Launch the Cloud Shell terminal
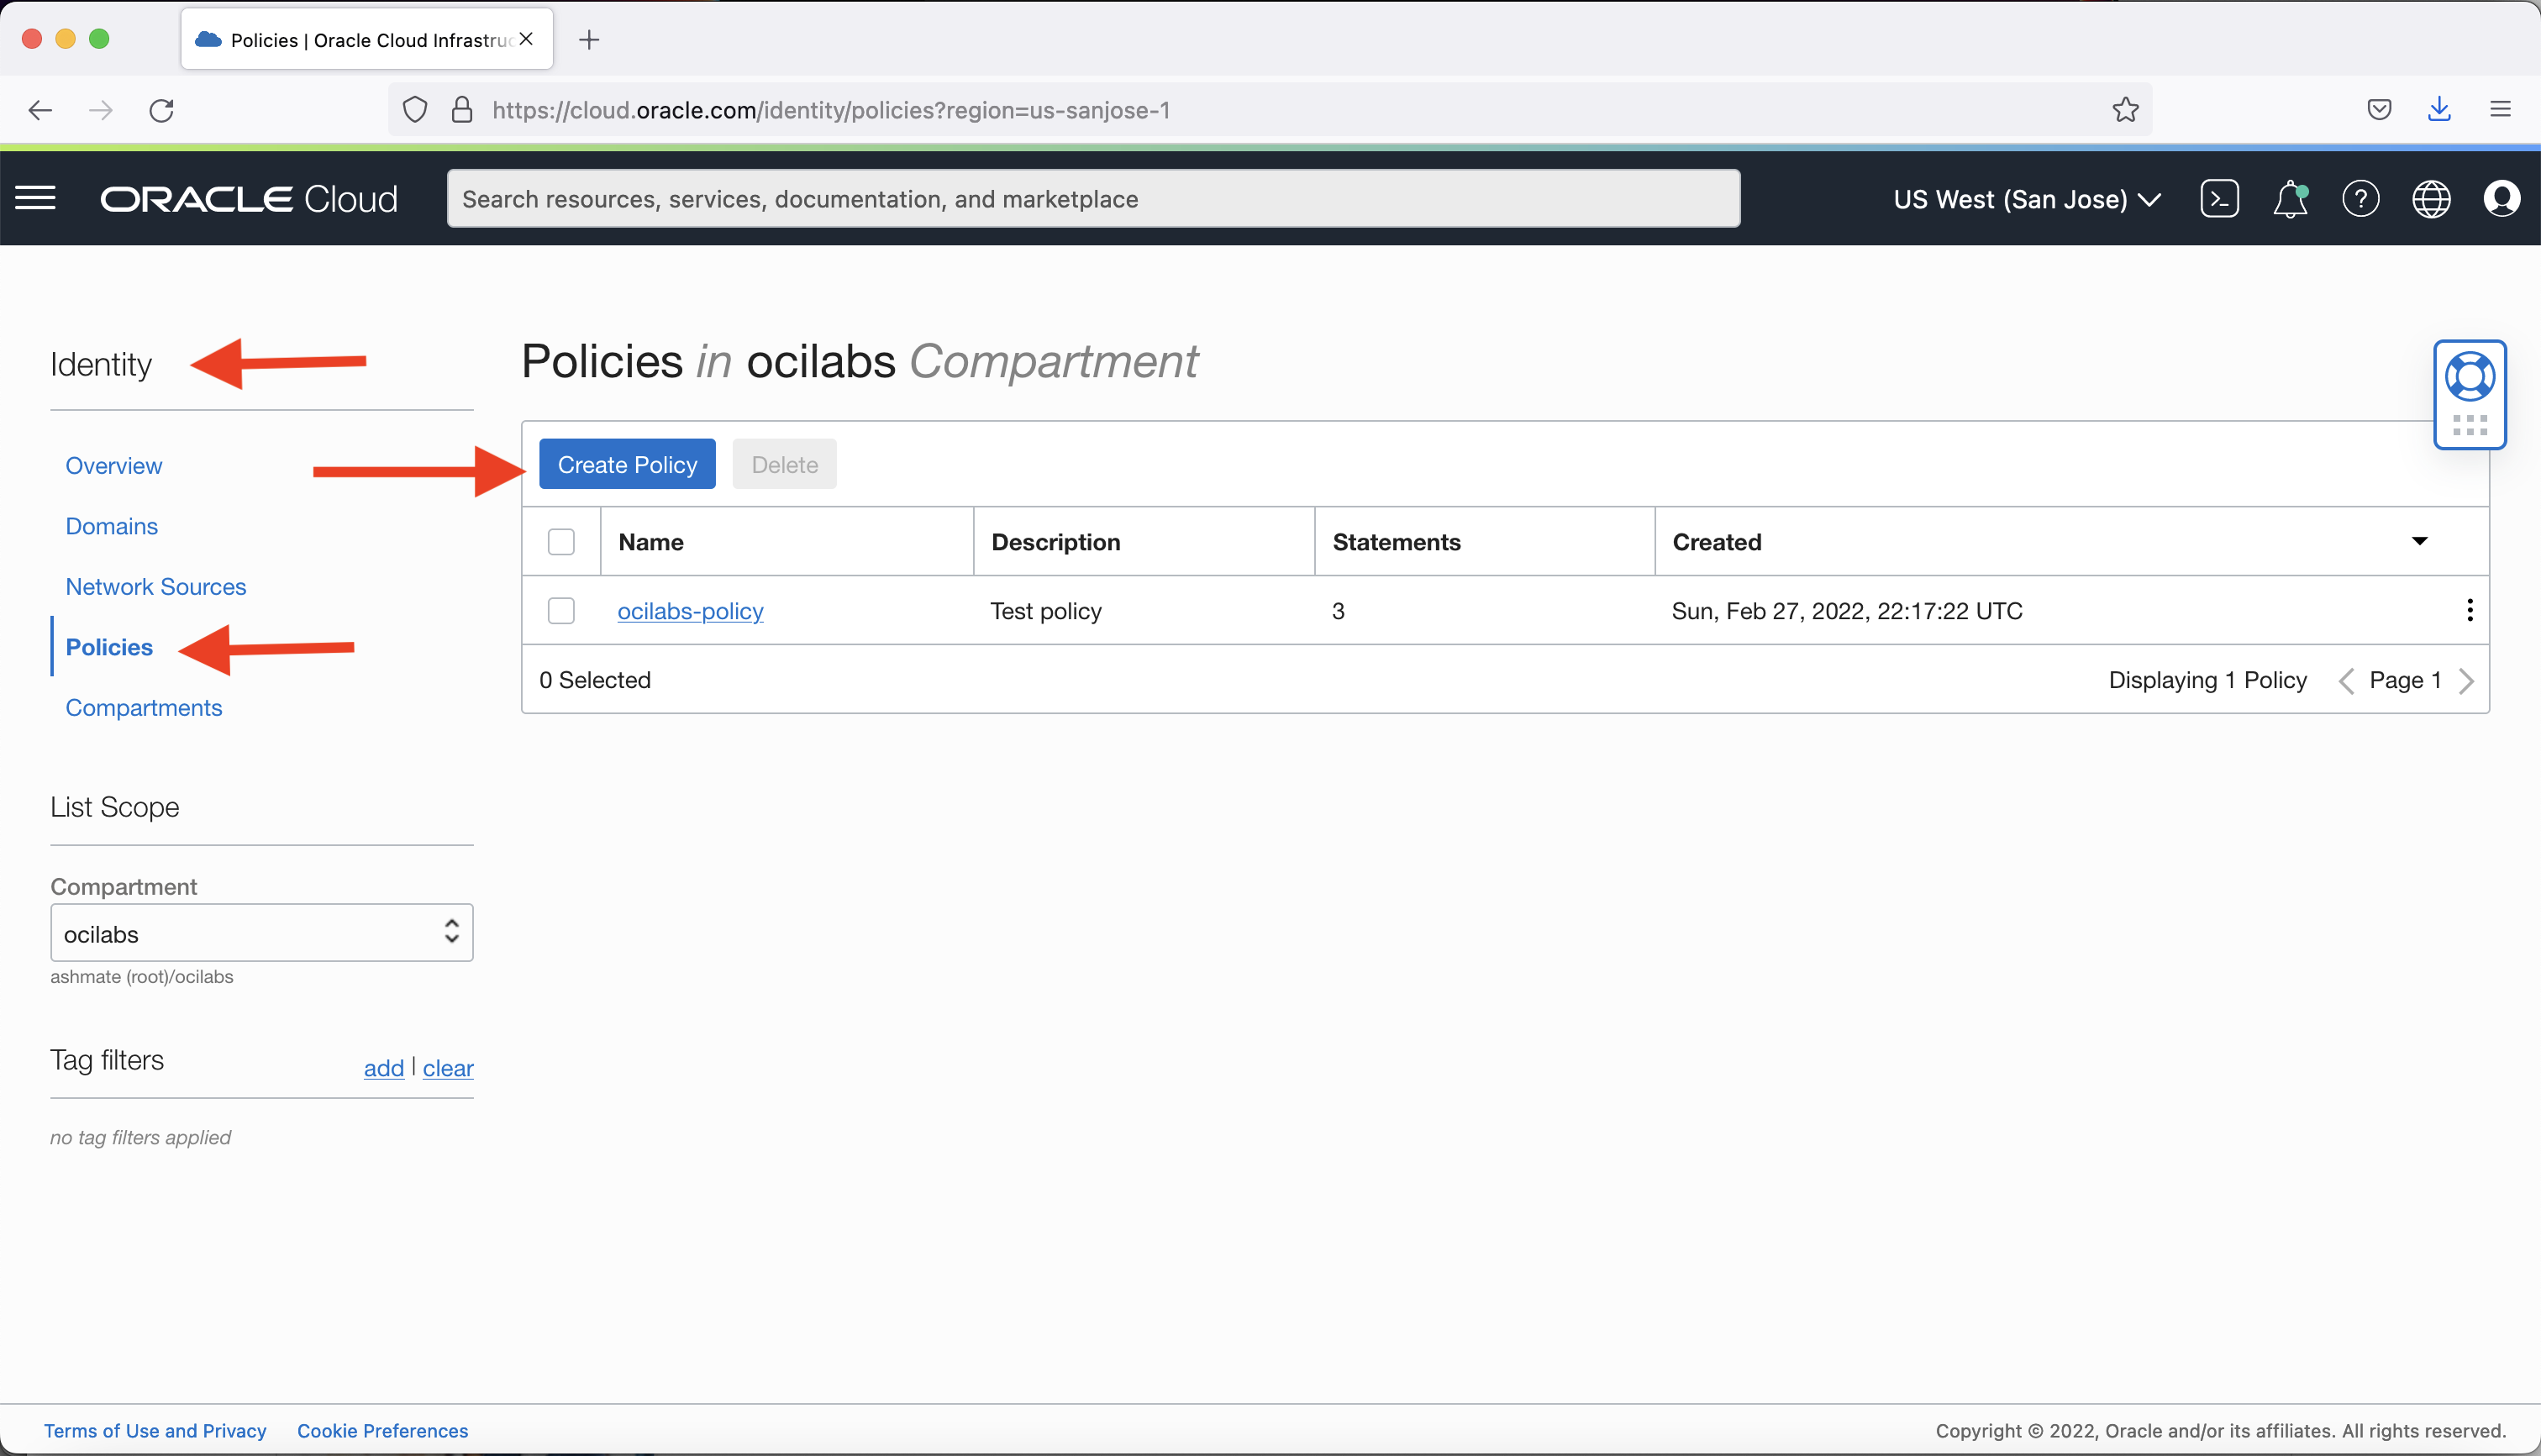 click(x=2219, y=198)
